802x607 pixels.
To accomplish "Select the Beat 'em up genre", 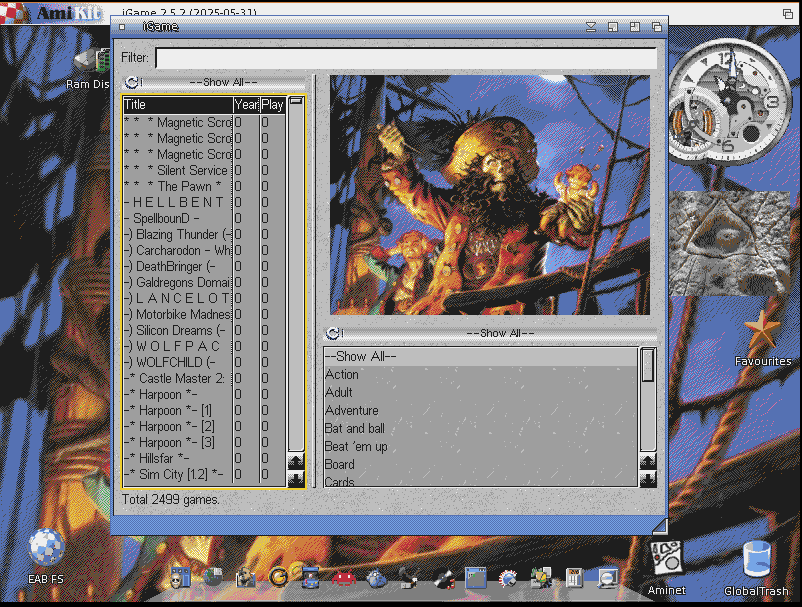I will [x=481, y=446].
